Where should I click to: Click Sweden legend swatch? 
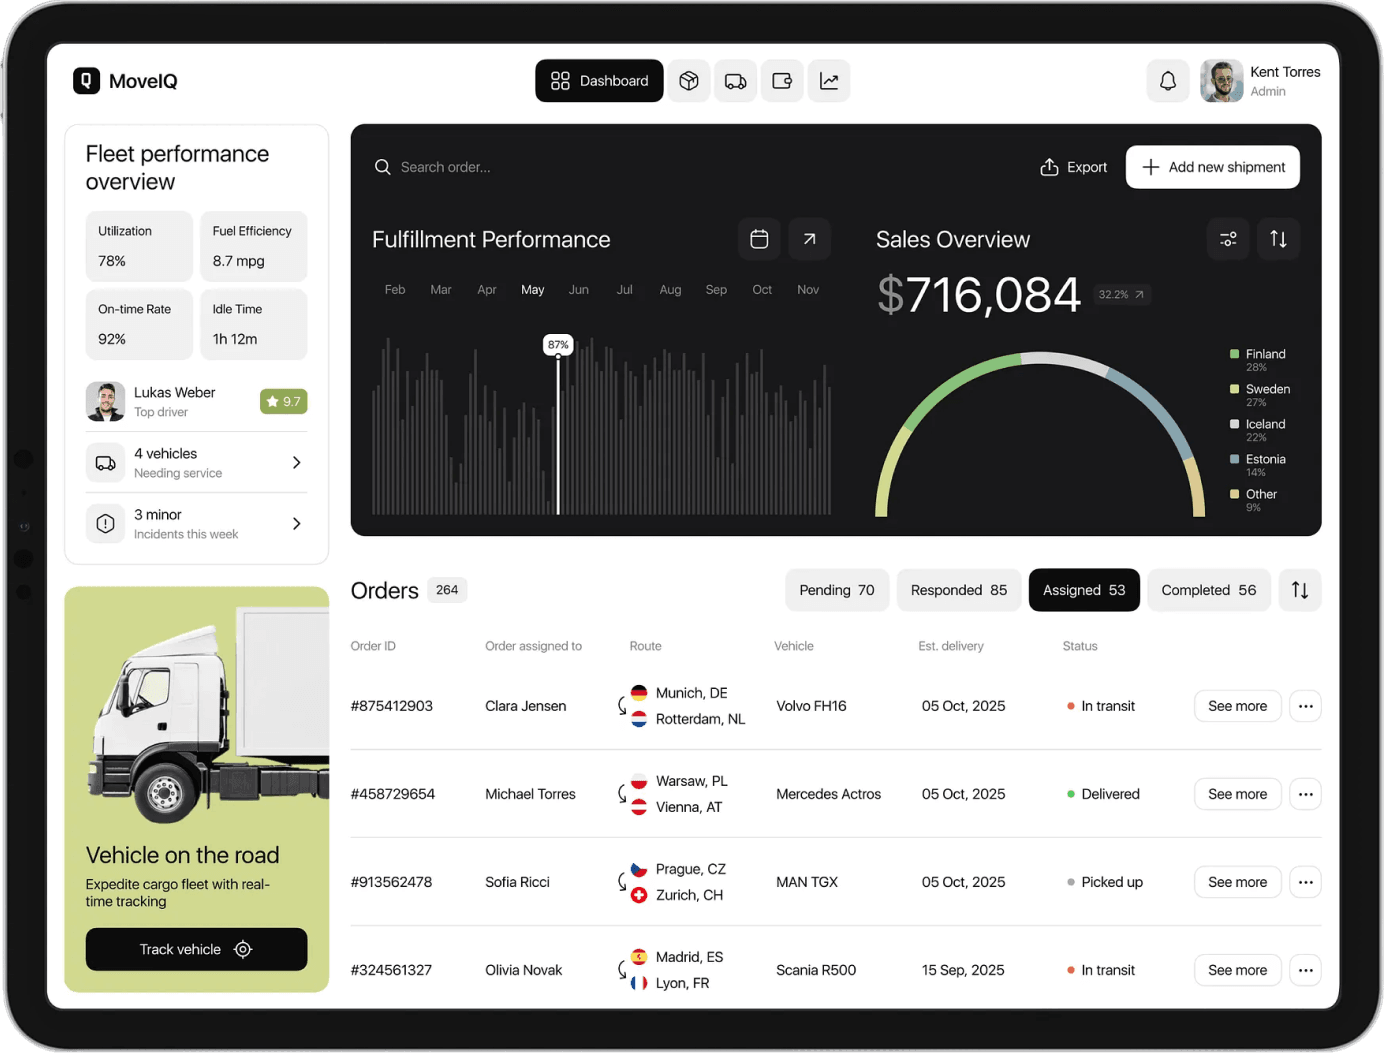pos(1234,389)
